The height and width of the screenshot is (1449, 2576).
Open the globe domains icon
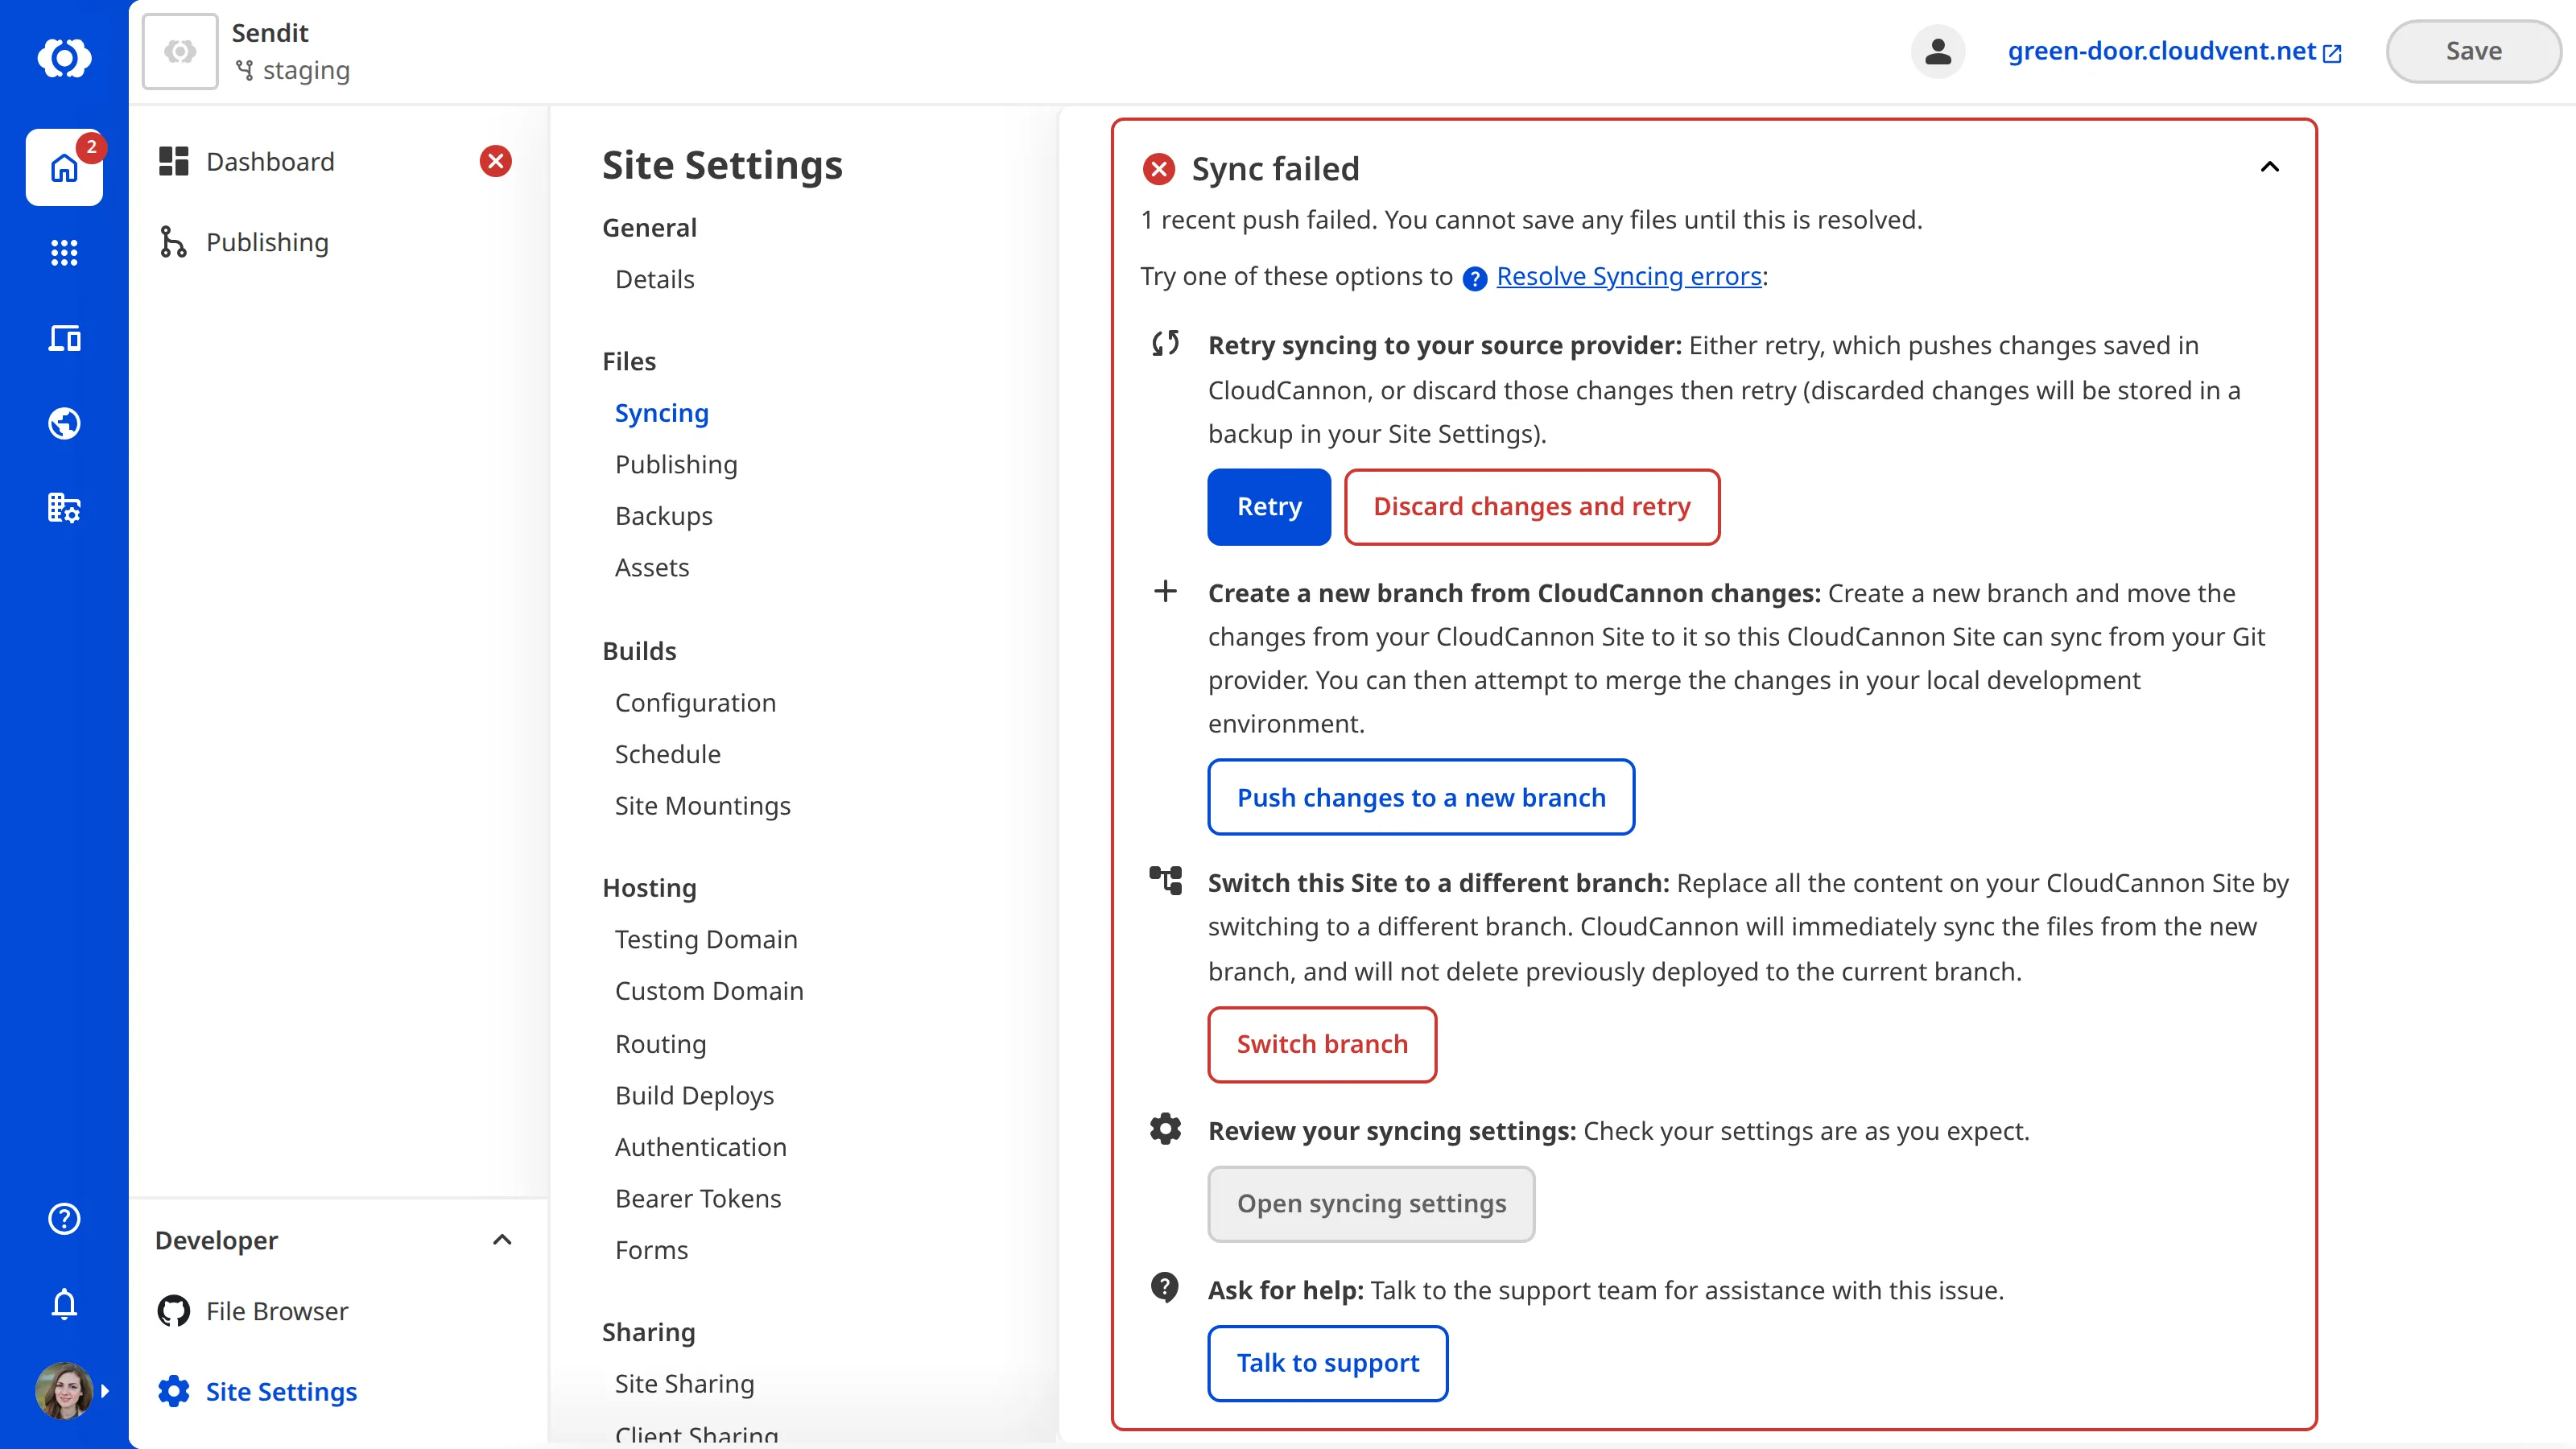[x=64, y=423]
